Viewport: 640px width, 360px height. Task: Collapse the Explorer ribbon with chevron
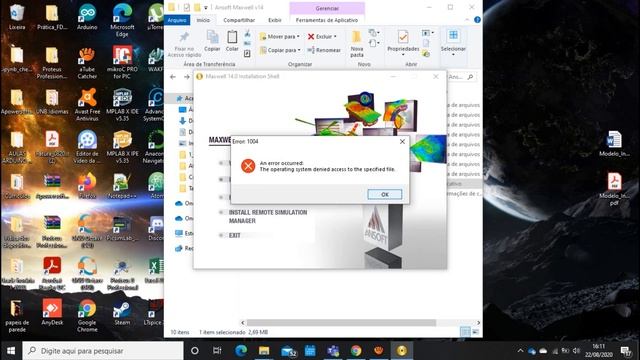(x=467, y=20)
